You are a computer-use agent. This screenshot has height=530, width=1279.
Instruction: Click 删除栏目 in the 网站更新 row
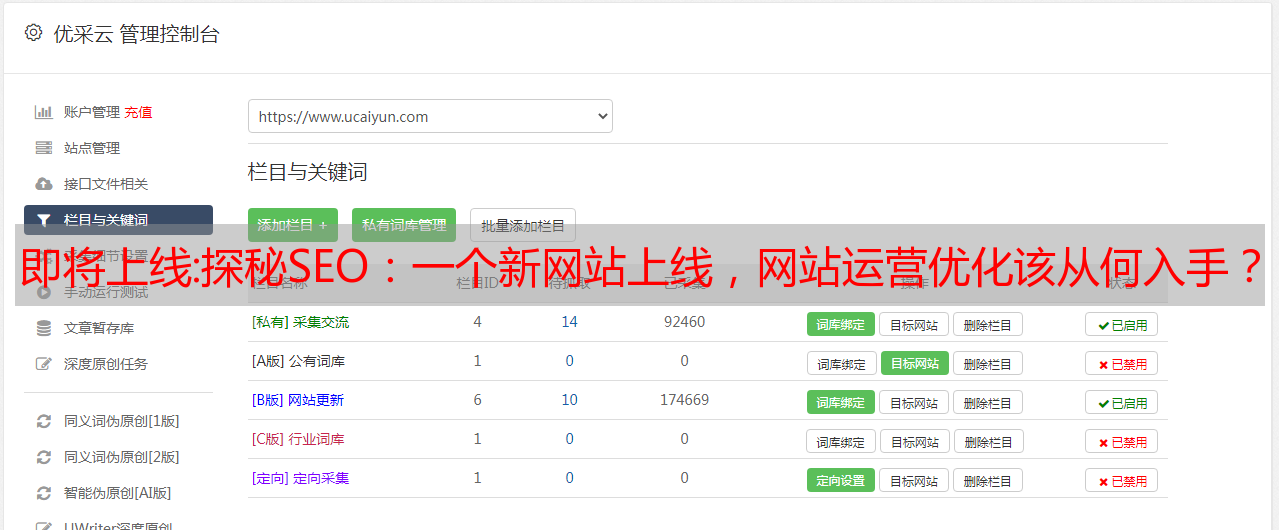click(987, 402)
